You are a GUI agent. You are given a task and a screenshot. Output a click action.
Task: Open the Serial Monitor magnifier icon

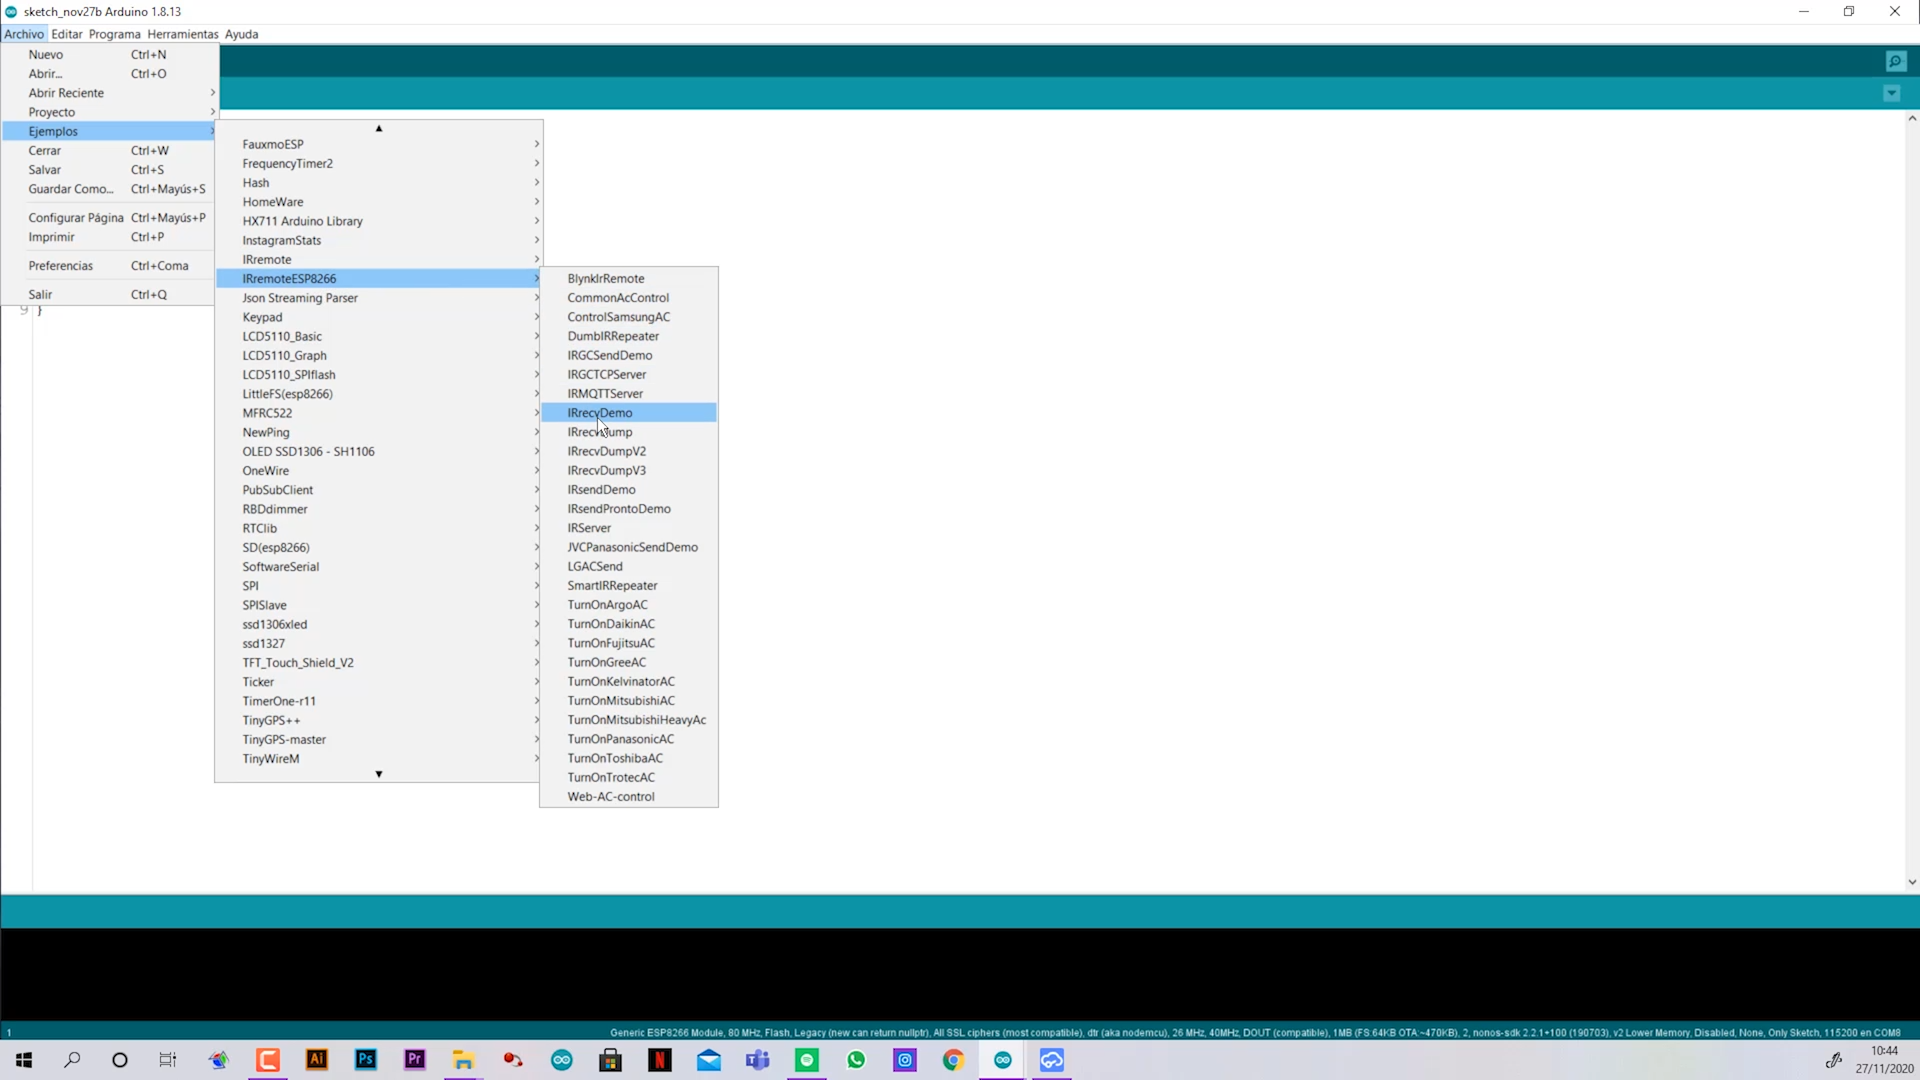[x=1895, y=62]
